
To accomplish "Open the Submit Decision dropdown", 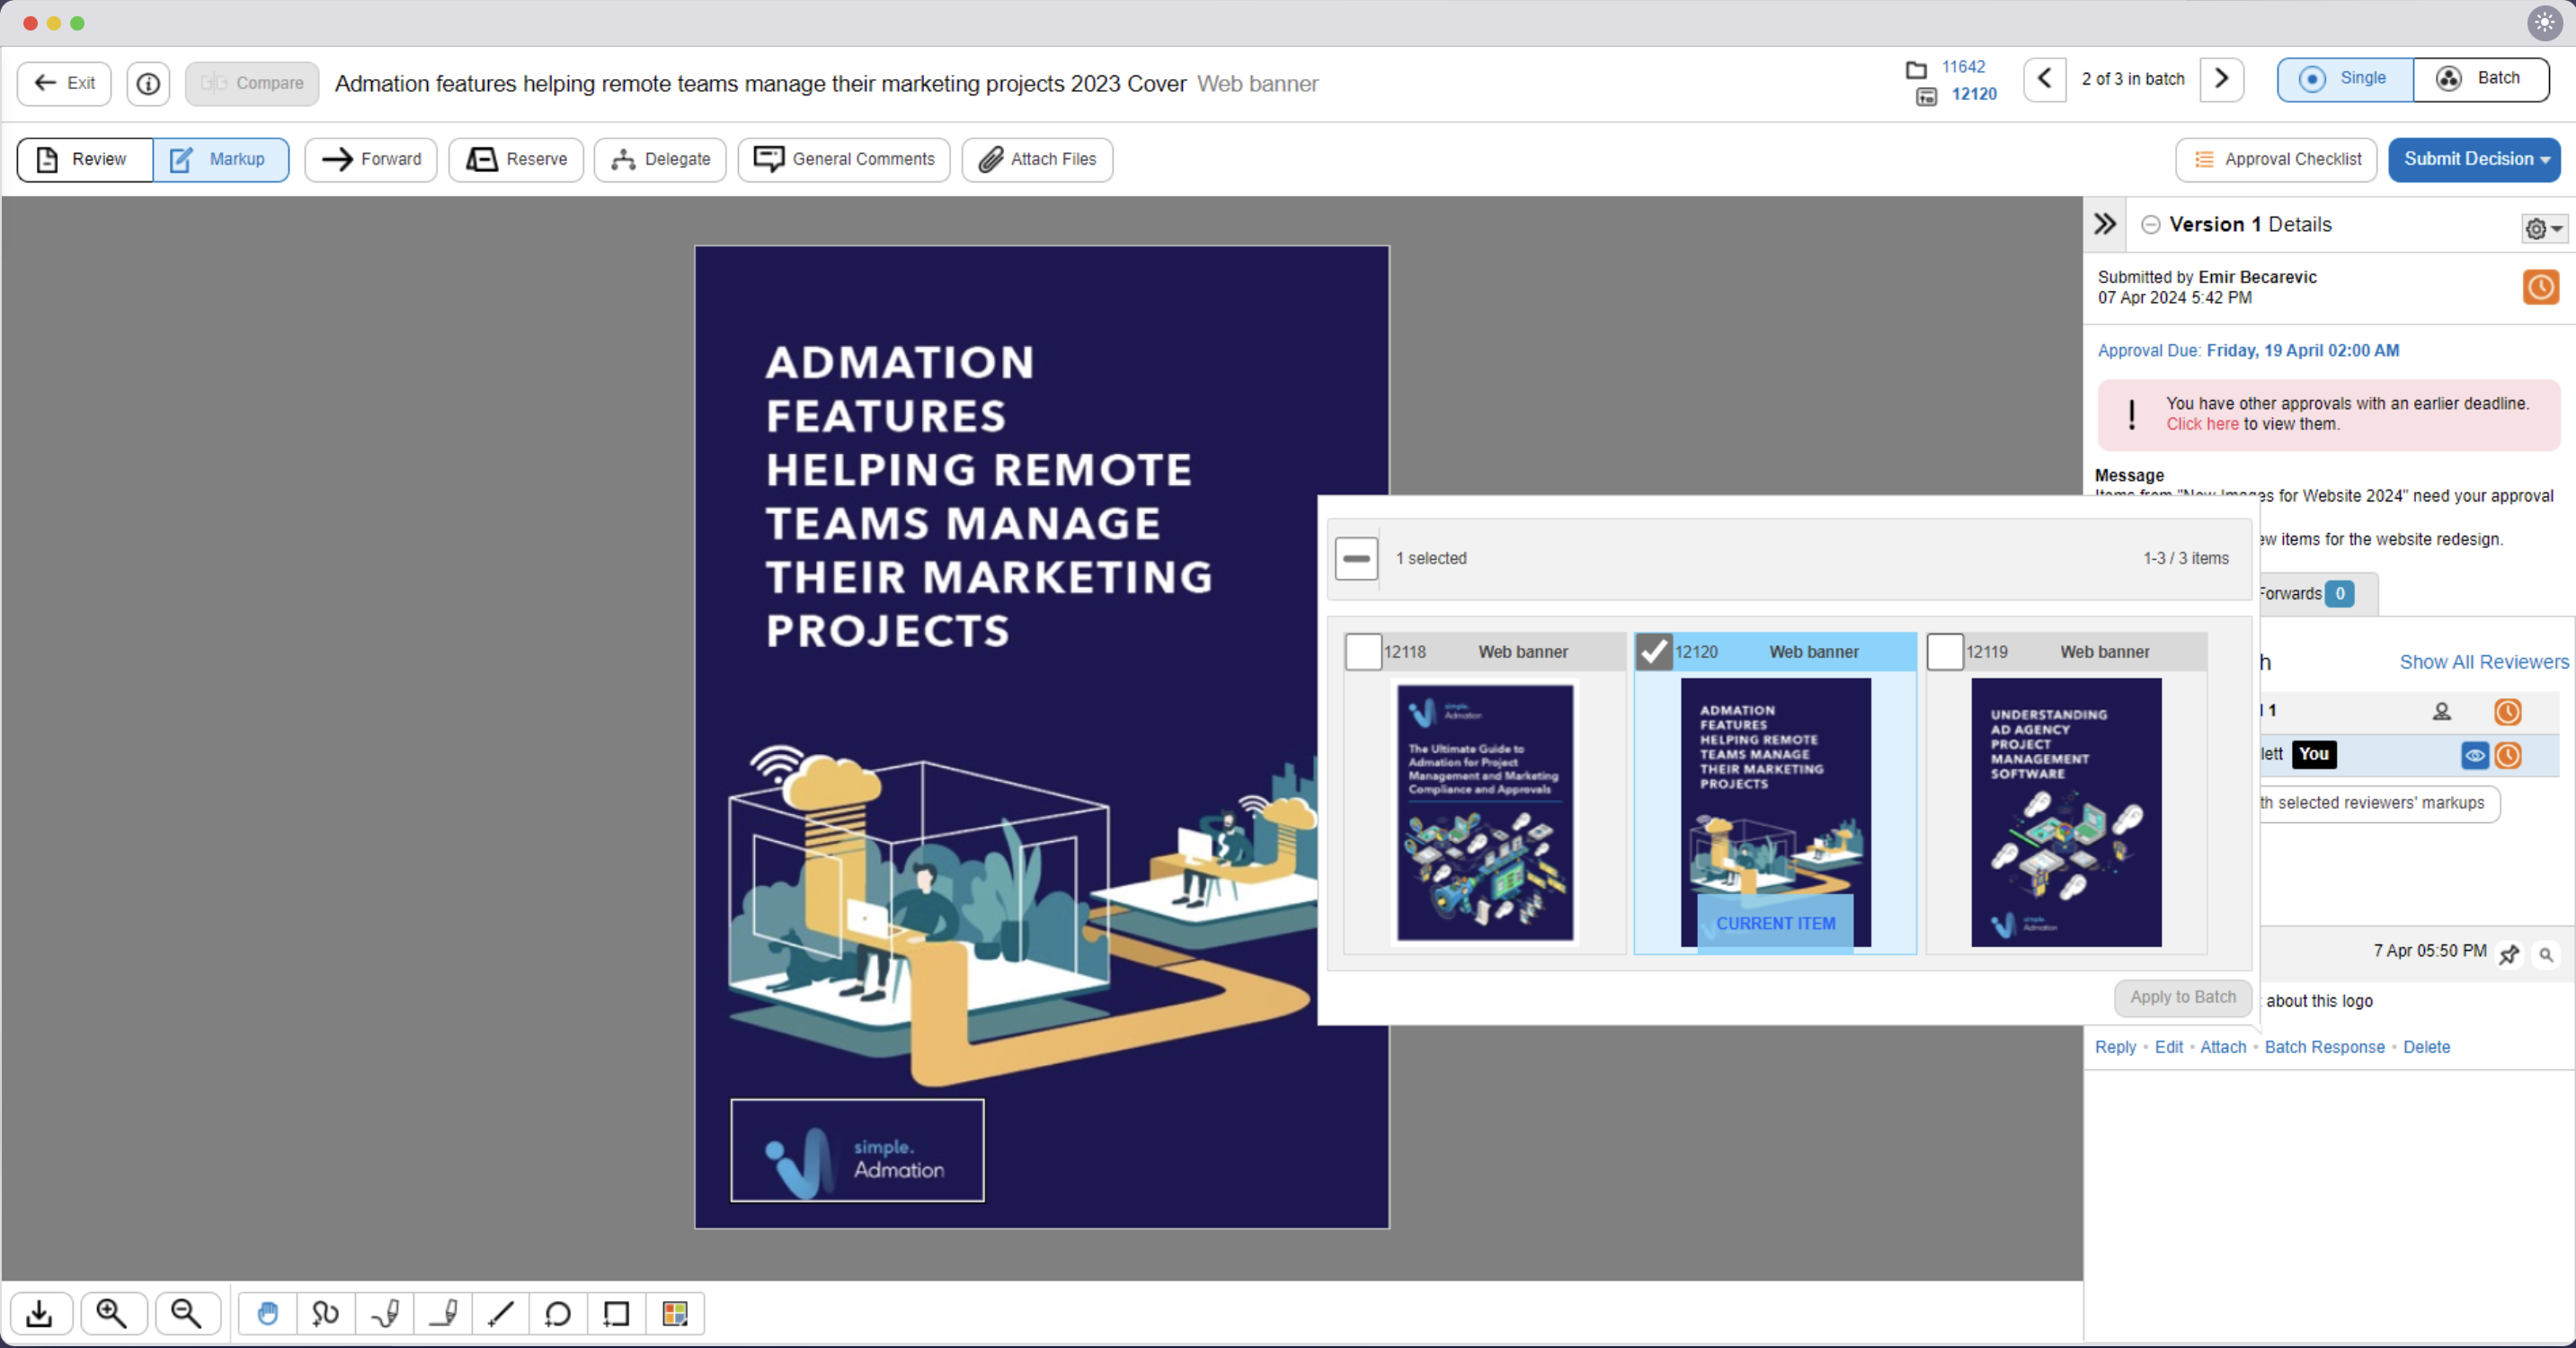I will pos(2474,160).
